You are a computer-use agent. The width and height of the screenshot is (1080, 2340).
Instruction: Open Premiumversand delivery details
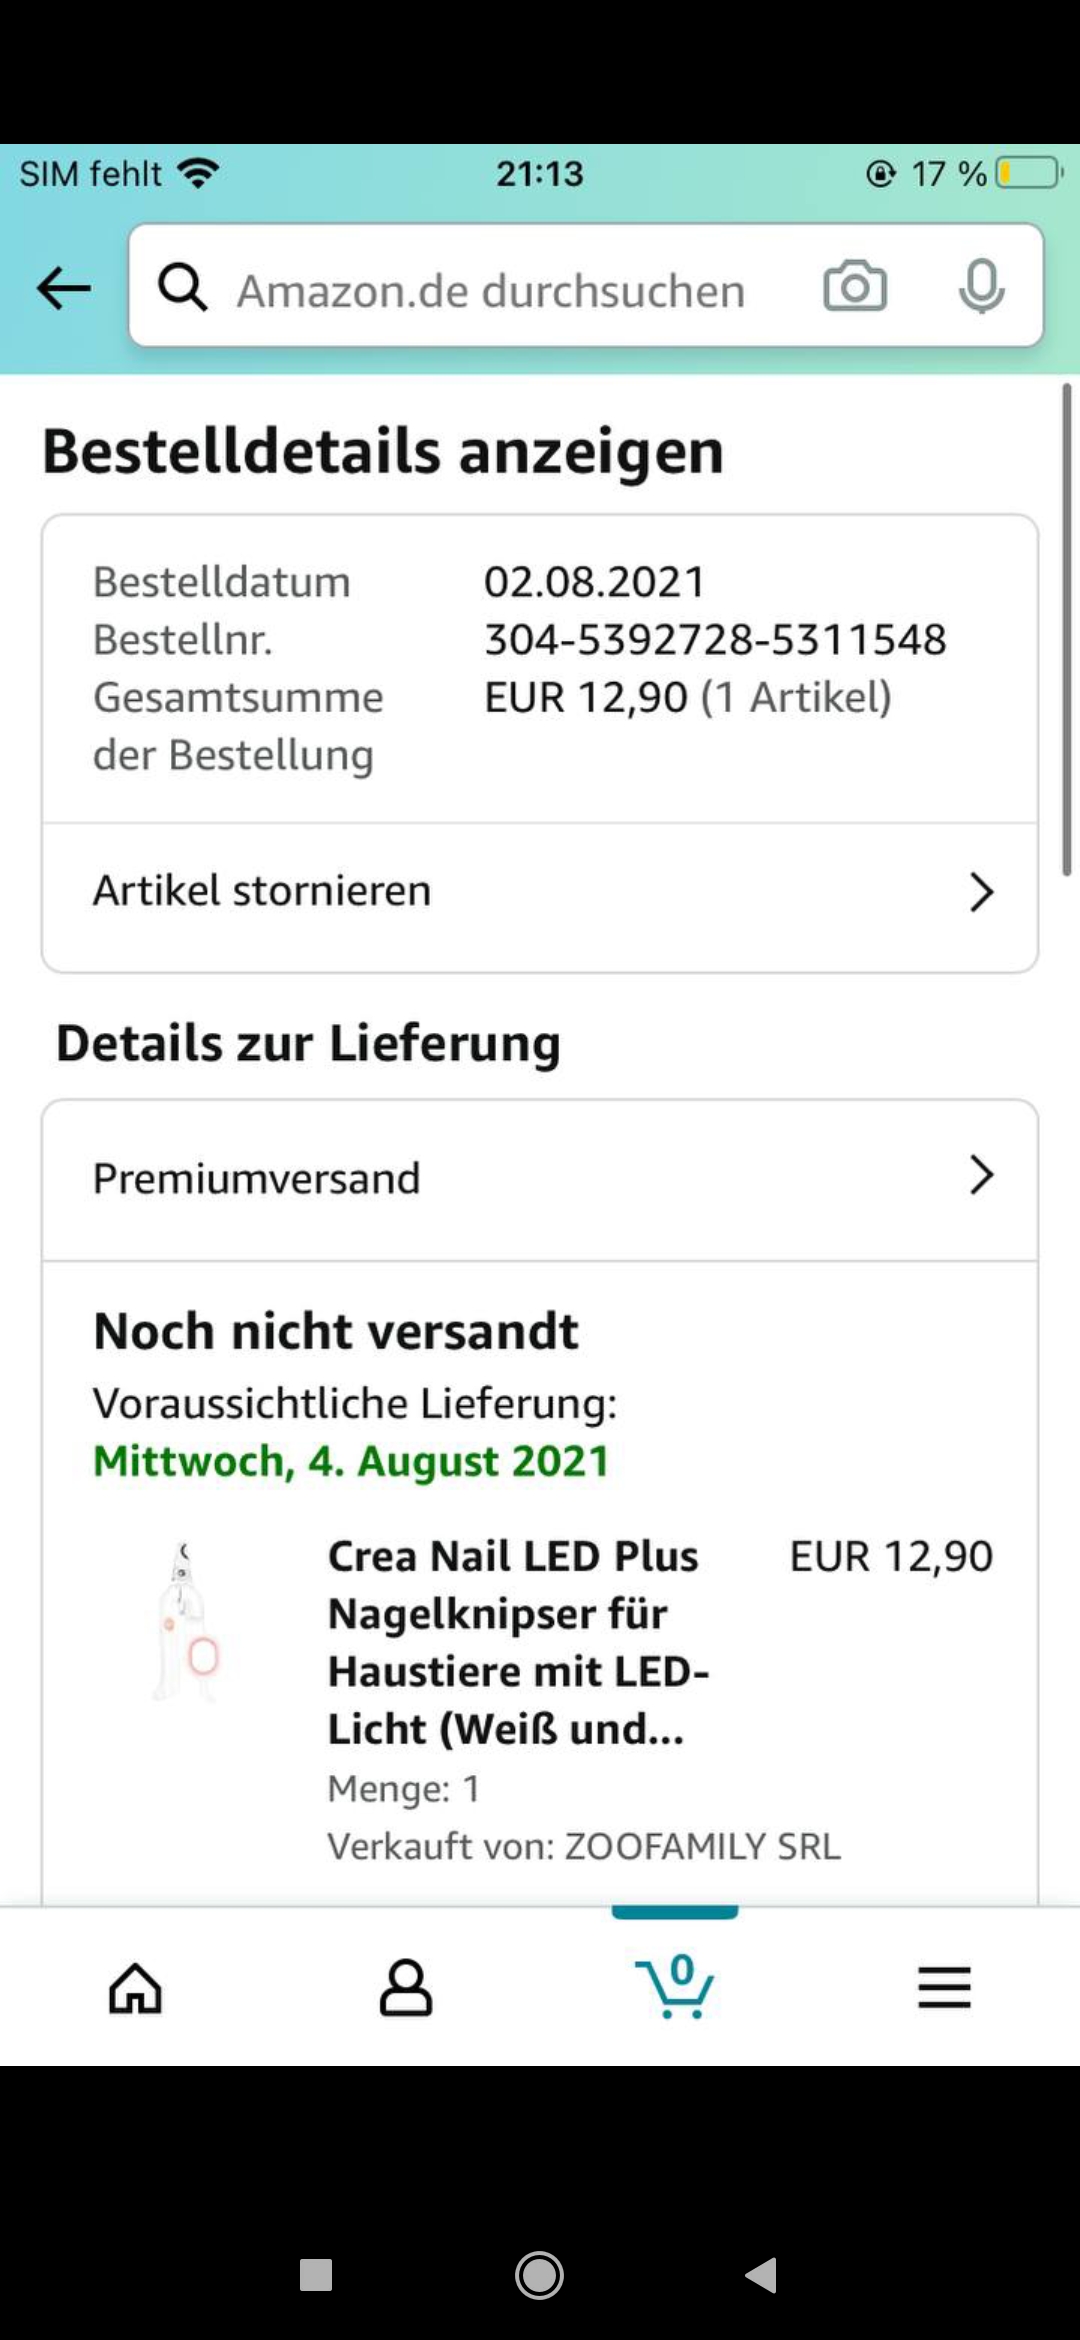coord(257,1179)
